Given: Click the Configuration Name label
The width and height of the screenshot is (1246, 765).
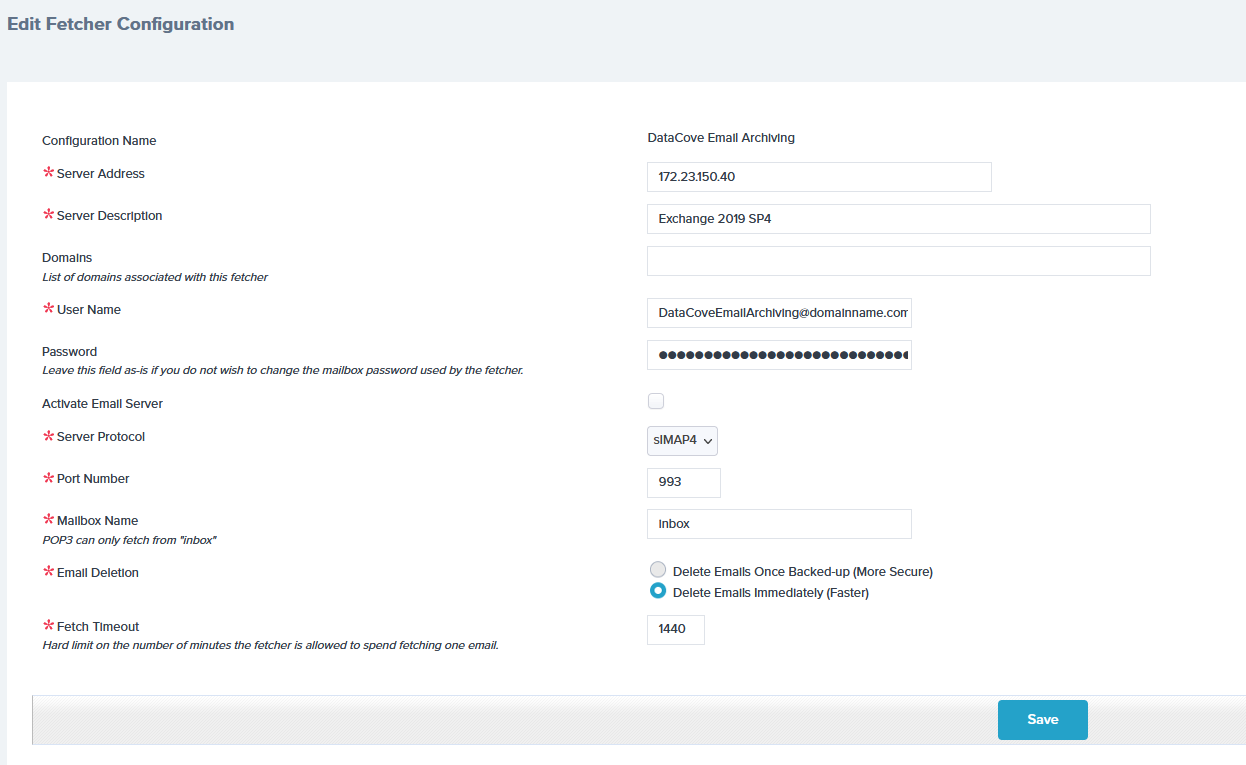Looking at the screenshot, I should click(x=99, y=141).
